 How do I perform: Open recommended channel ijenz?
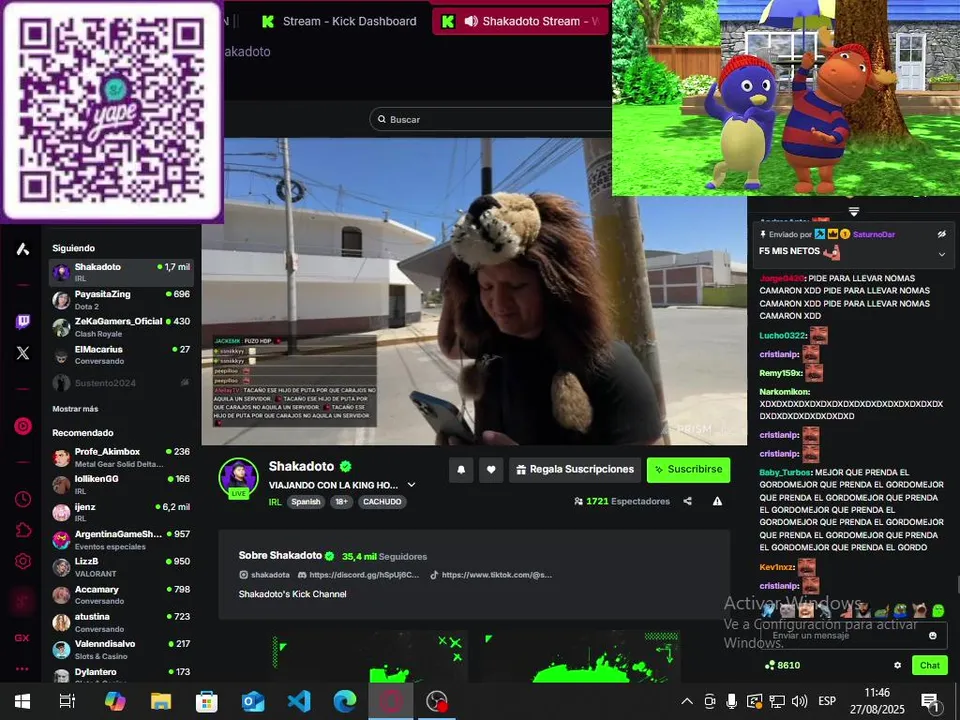[121, 512]
